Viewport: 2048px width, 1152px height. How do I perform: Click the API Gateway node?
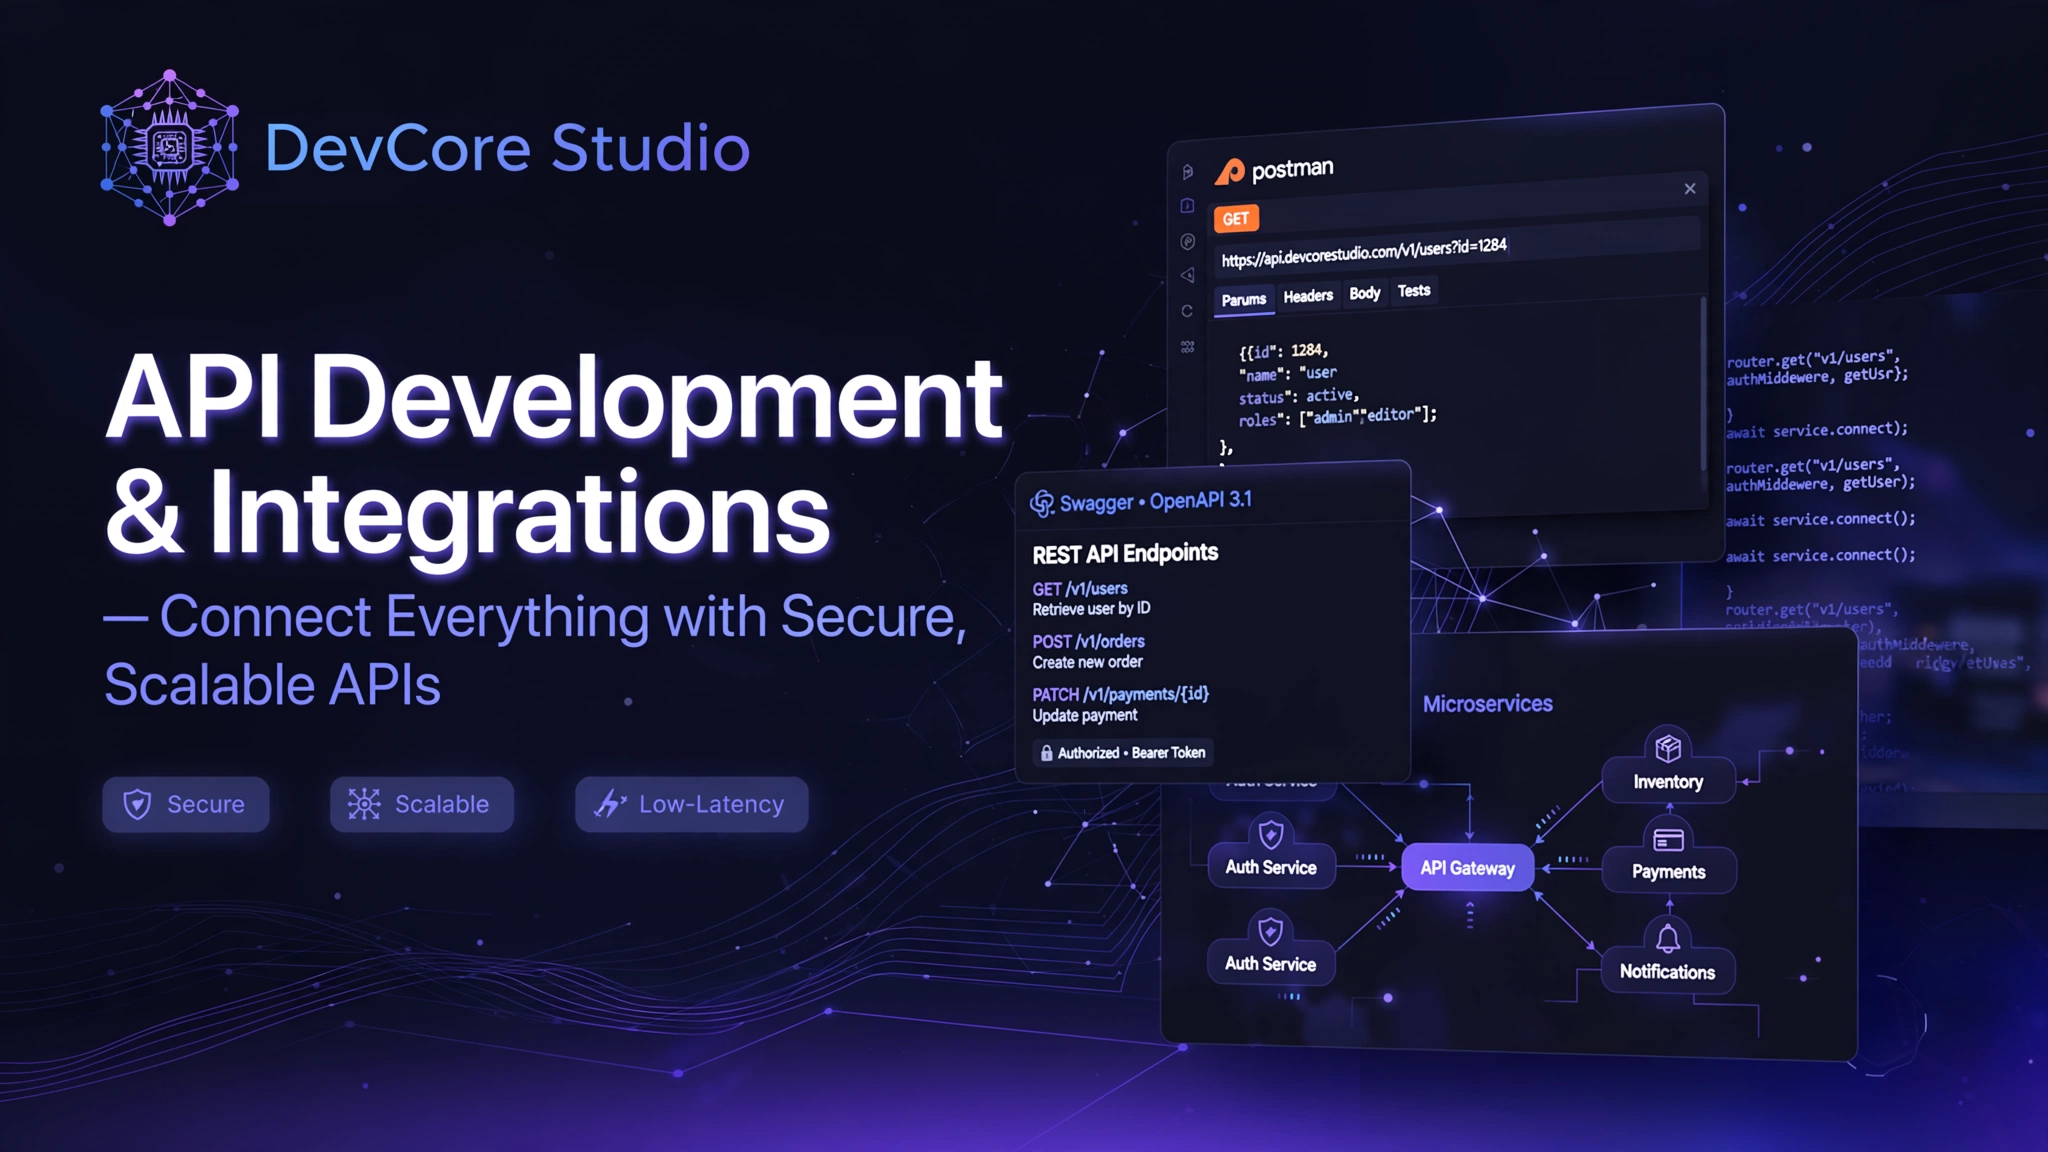click(1467, 868)
